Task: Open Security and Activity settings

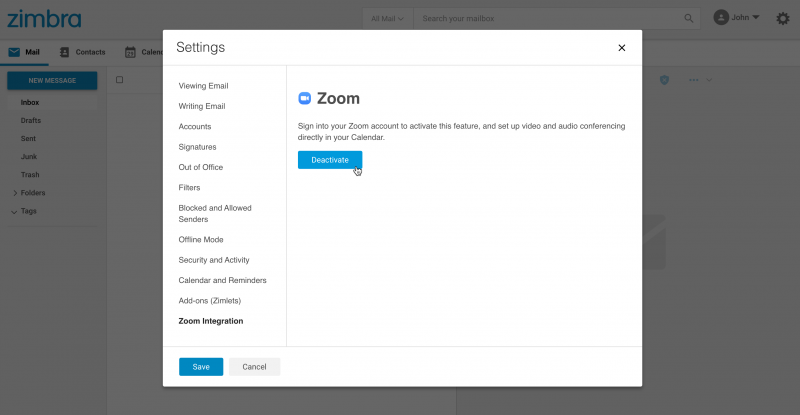Action: pyautogui.click(x=214, y=260)
